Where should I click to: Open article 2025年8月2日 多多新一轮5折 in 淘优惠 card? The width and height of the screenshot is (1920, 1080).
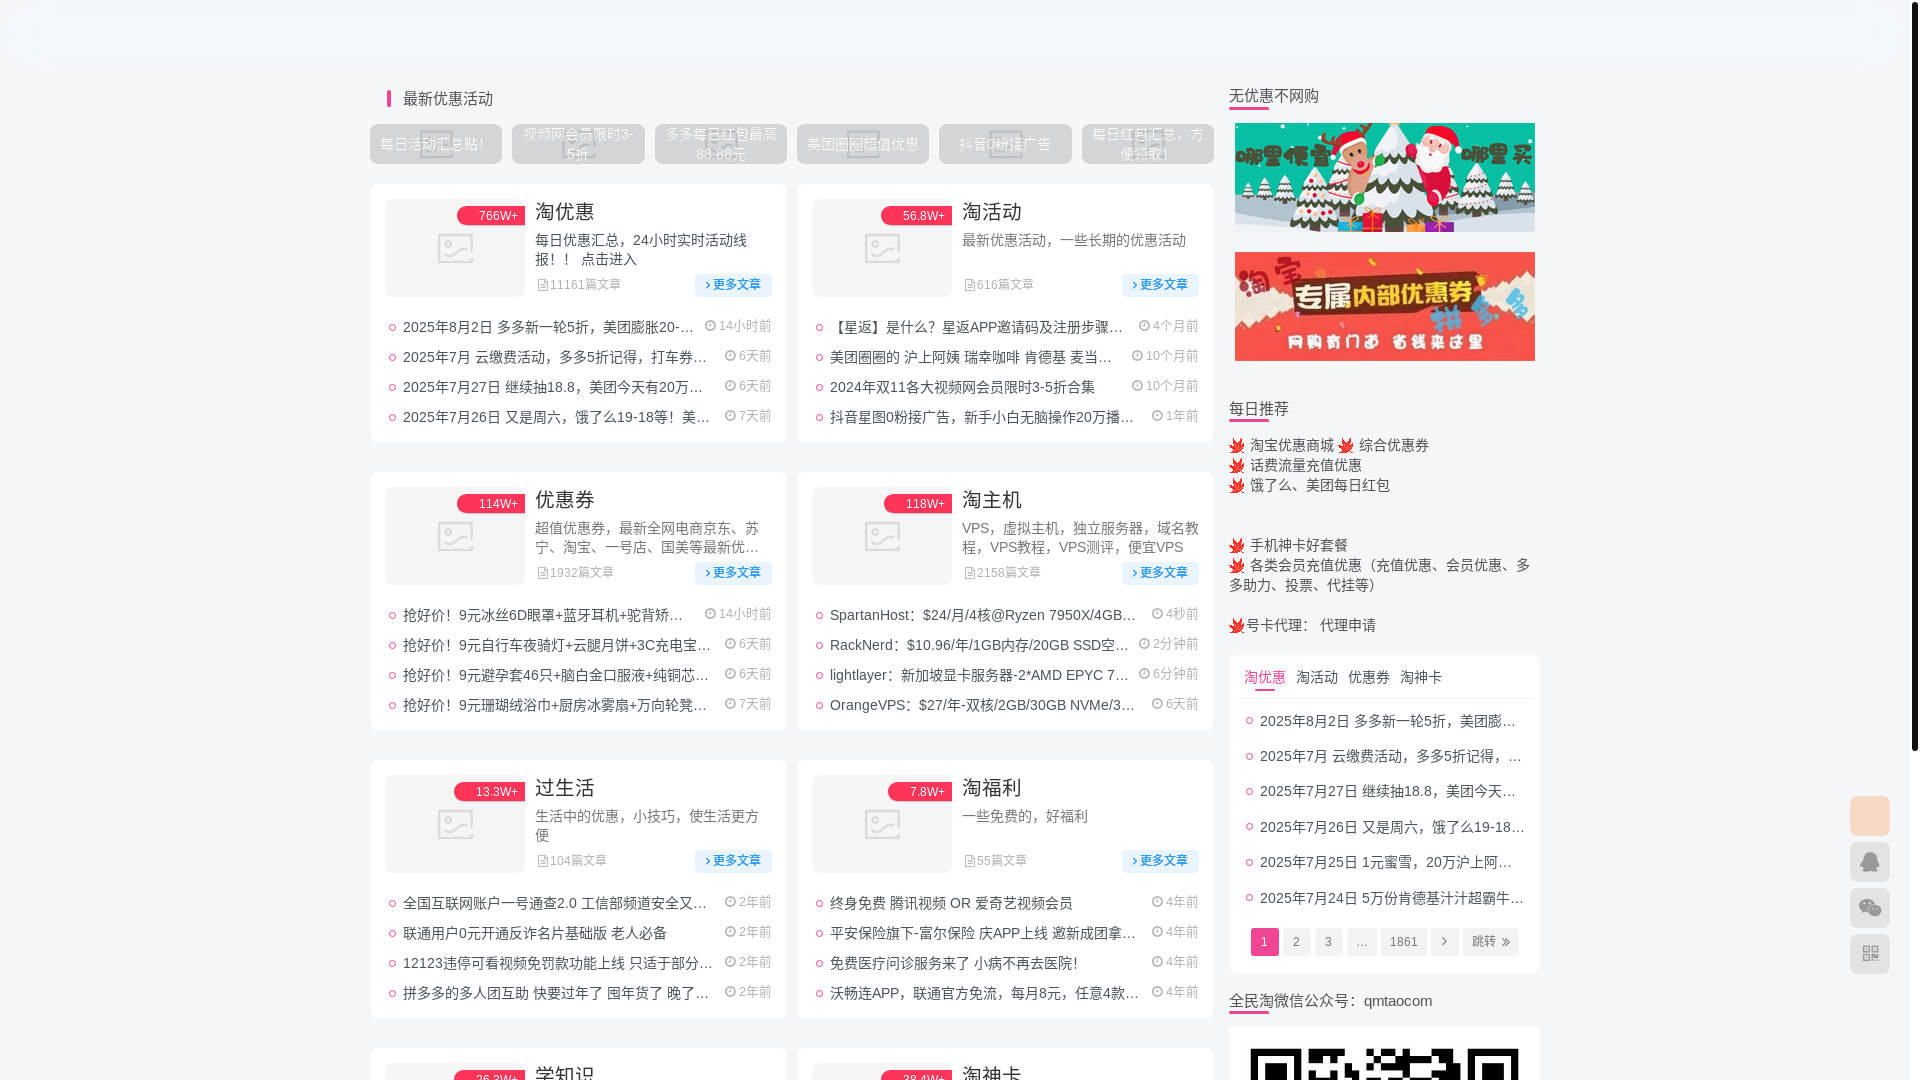point(548,327)
